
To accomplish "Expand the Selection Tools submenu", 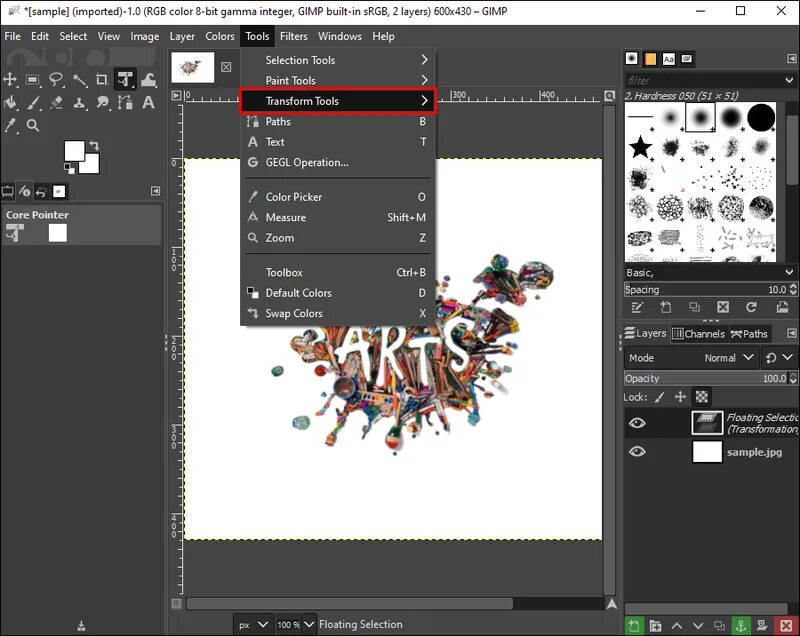I will [x=338, y=60].
